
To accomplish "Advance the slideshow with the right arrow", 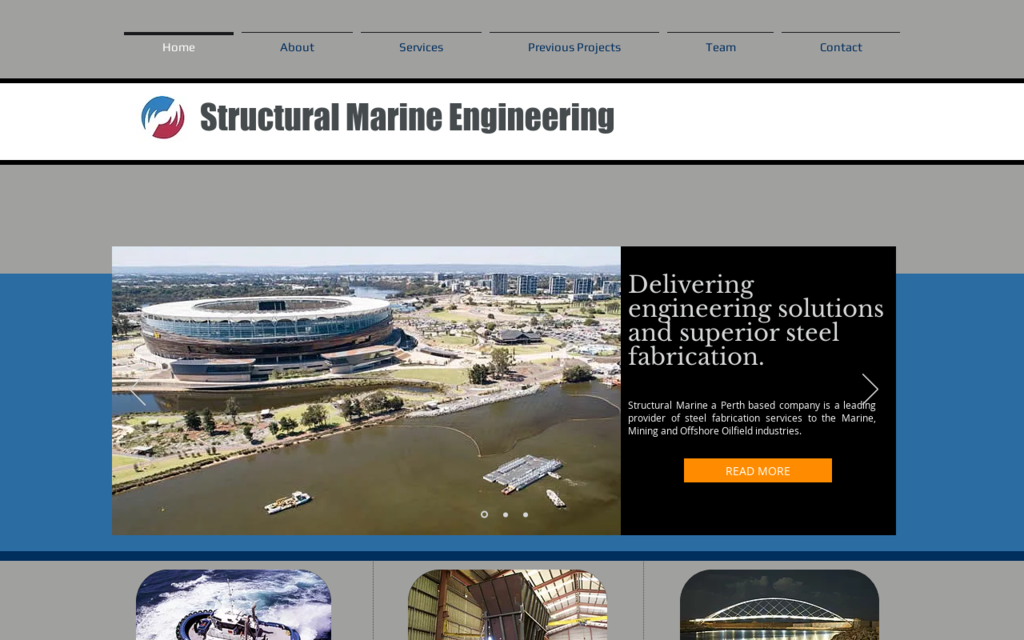I will (x=868, y=389).
